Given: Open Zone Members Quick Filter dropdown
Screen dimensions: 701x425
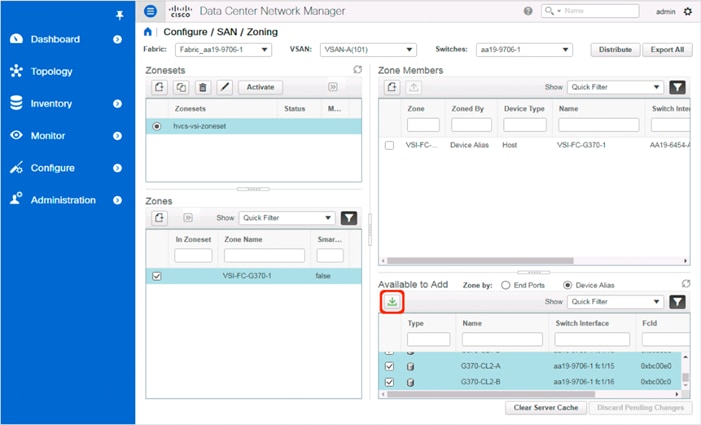Looking at the screenshot, I should (x=615, y=87).
